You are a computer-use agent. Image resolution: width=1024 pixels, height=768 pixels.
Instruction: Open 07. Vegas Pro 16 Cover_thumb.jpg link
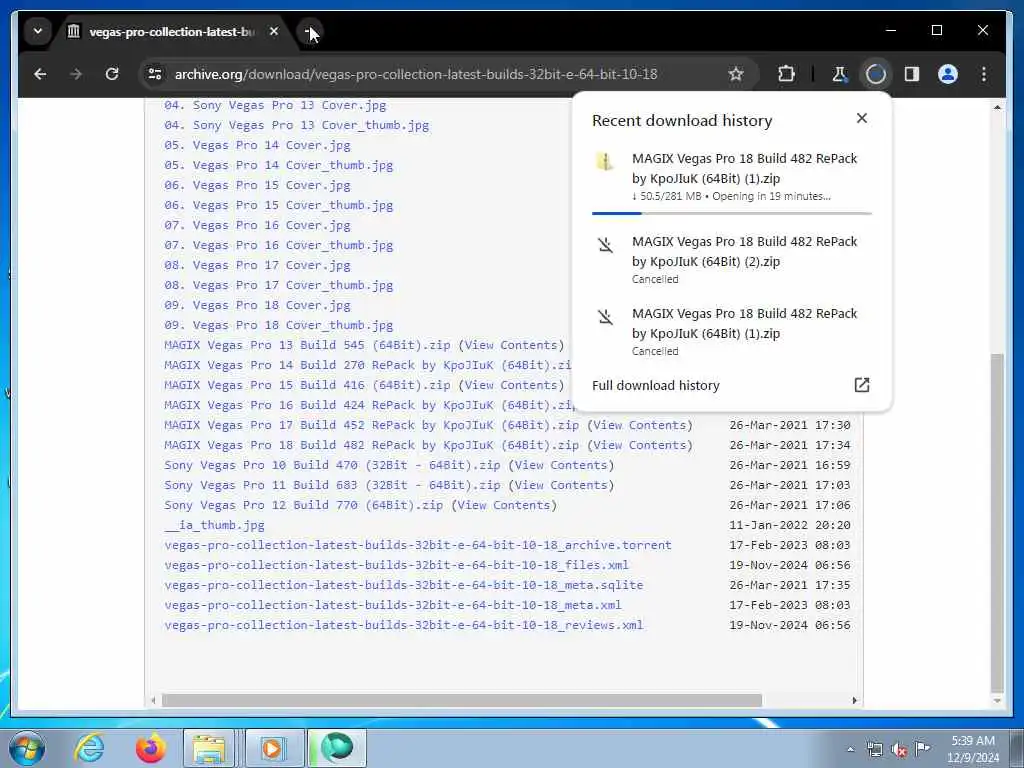click(279, 246)
